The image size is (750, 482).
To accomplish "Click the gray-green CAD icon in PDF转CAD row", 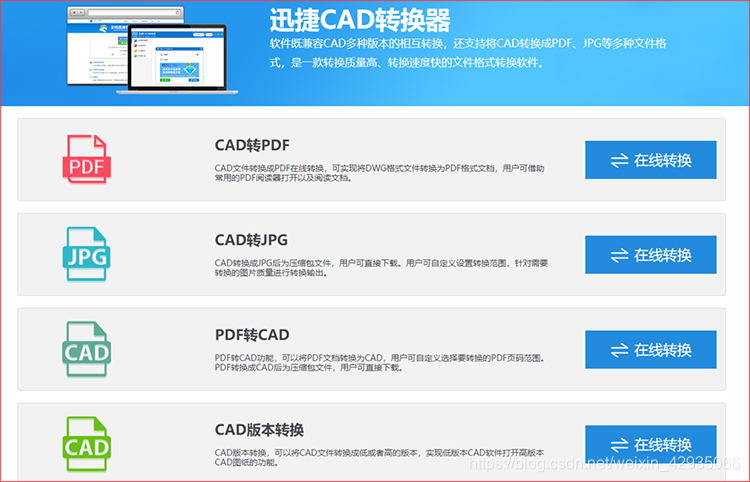I will (87, 349).
